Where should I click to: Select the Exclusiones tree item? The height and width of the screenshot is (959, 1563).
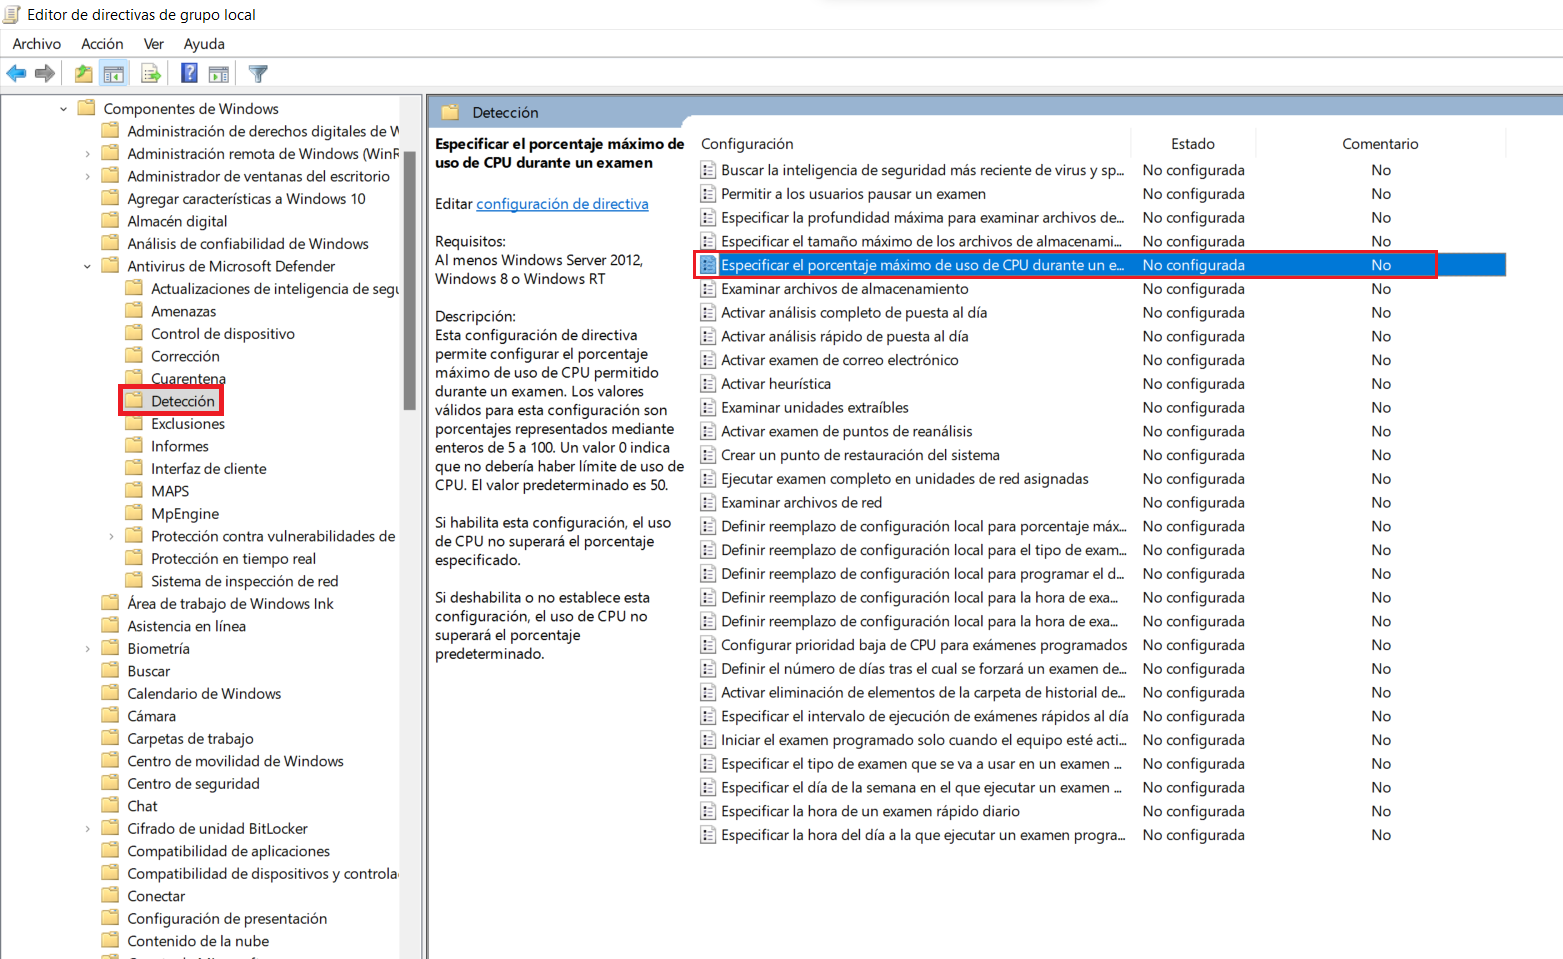(188, 423)
